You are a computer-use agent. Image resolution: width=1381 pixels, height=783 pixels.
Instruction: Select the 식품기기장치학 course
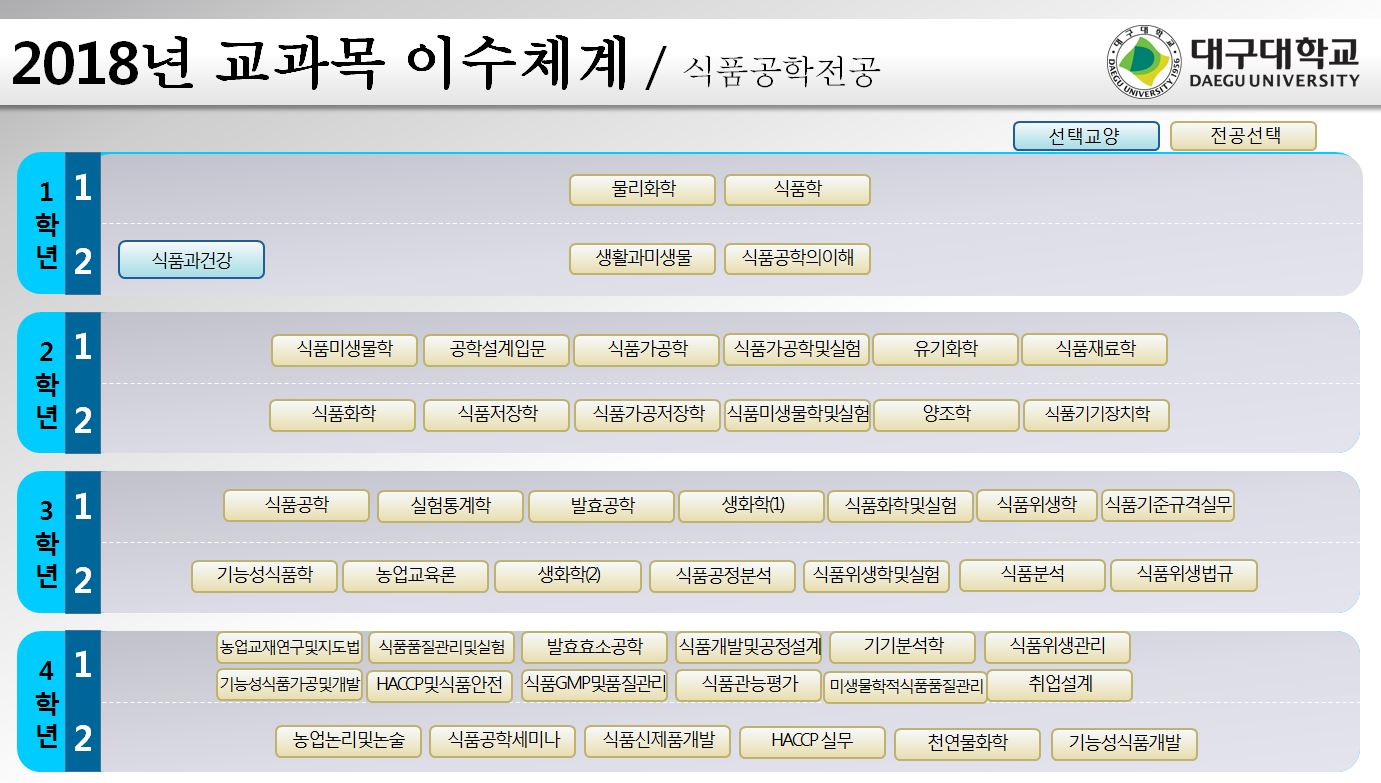click(x=1096, y=415)
